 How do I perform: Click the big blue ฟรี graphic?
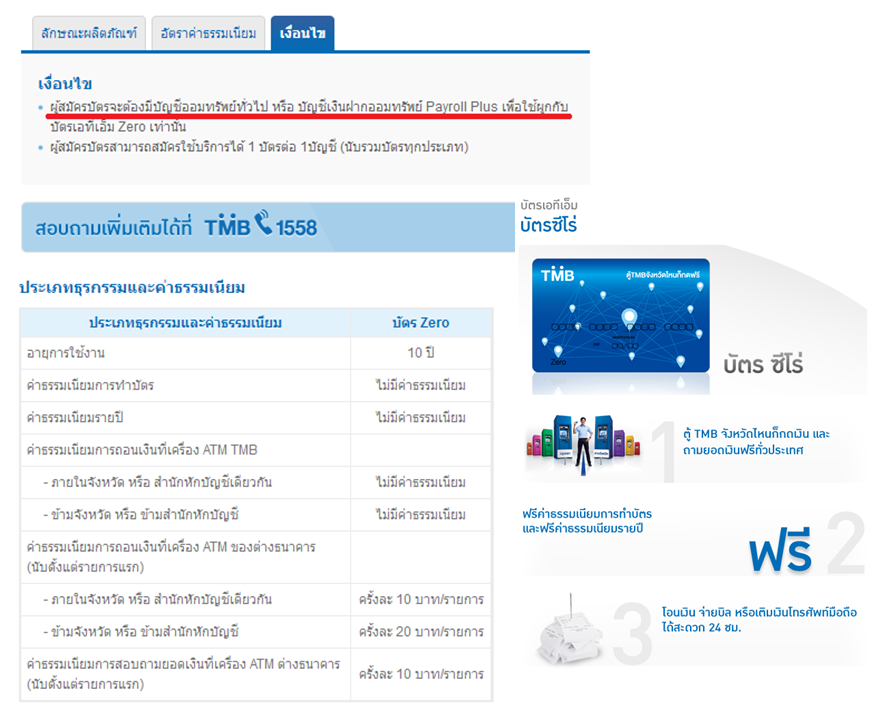pos(780,550)
